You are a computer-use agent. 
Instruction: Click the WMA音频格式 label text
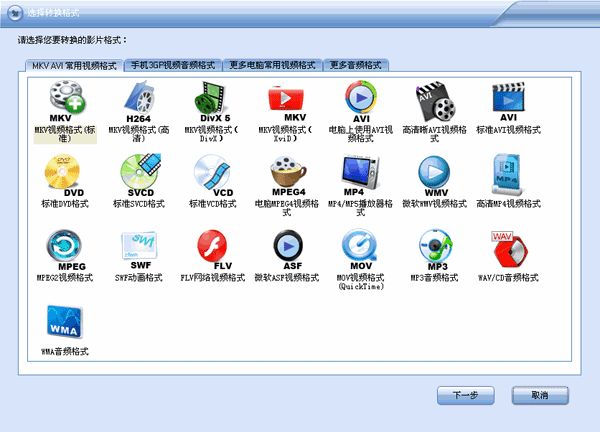click(x=65, y=351)
